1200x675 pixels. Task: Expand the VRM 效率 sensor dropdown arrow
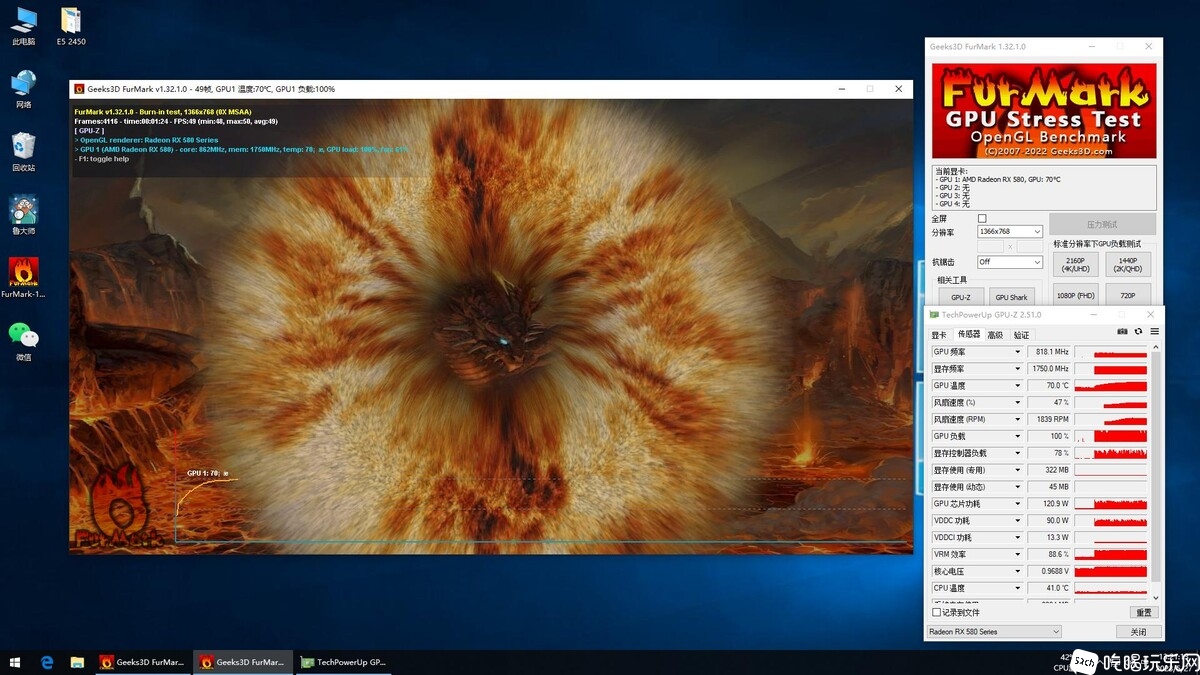(x=1018, y=554)
